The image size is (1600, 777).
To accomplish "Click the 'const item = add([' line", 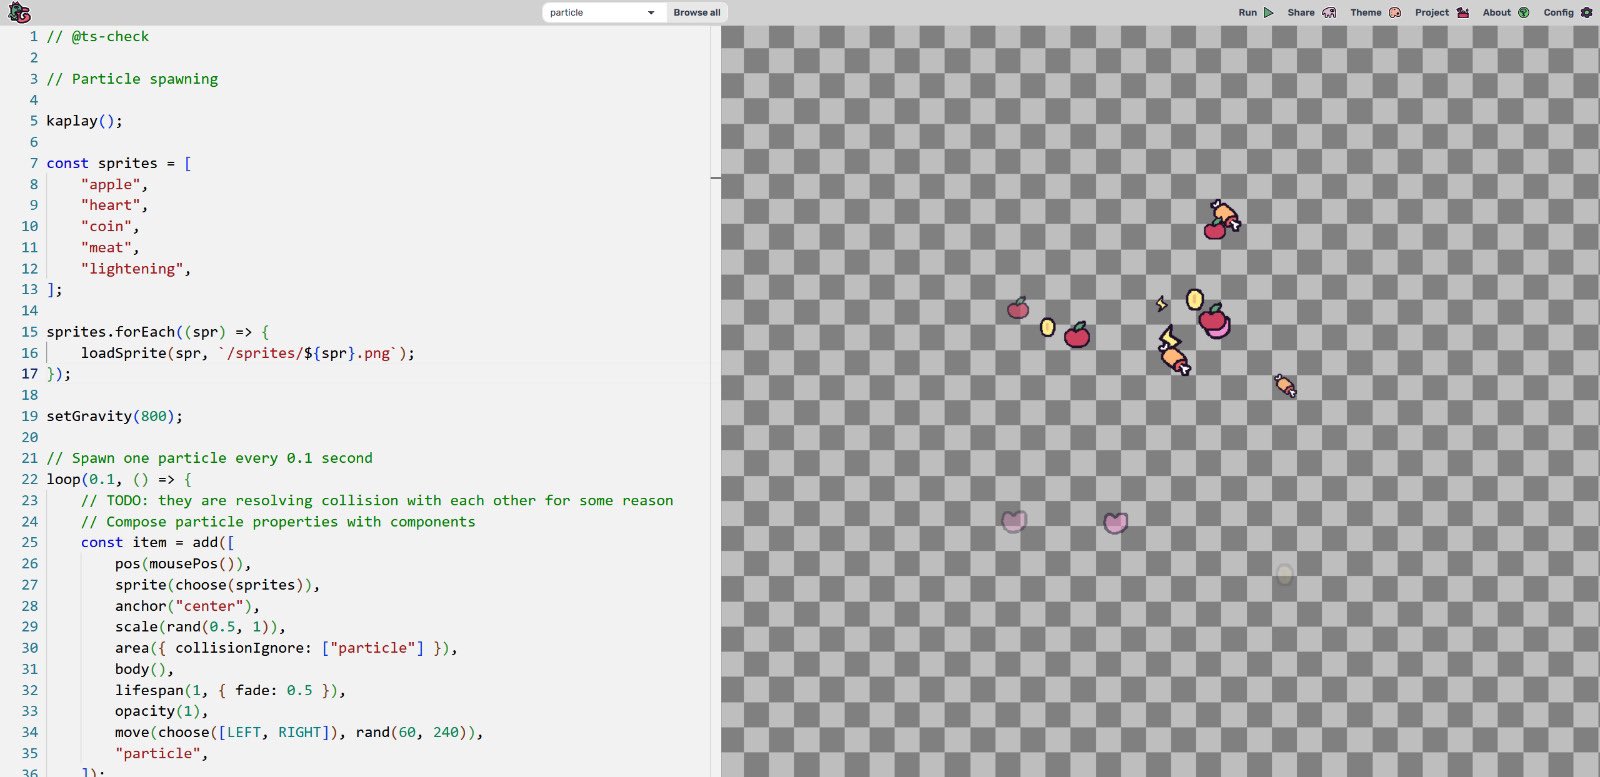I will [x=157, y=542].
